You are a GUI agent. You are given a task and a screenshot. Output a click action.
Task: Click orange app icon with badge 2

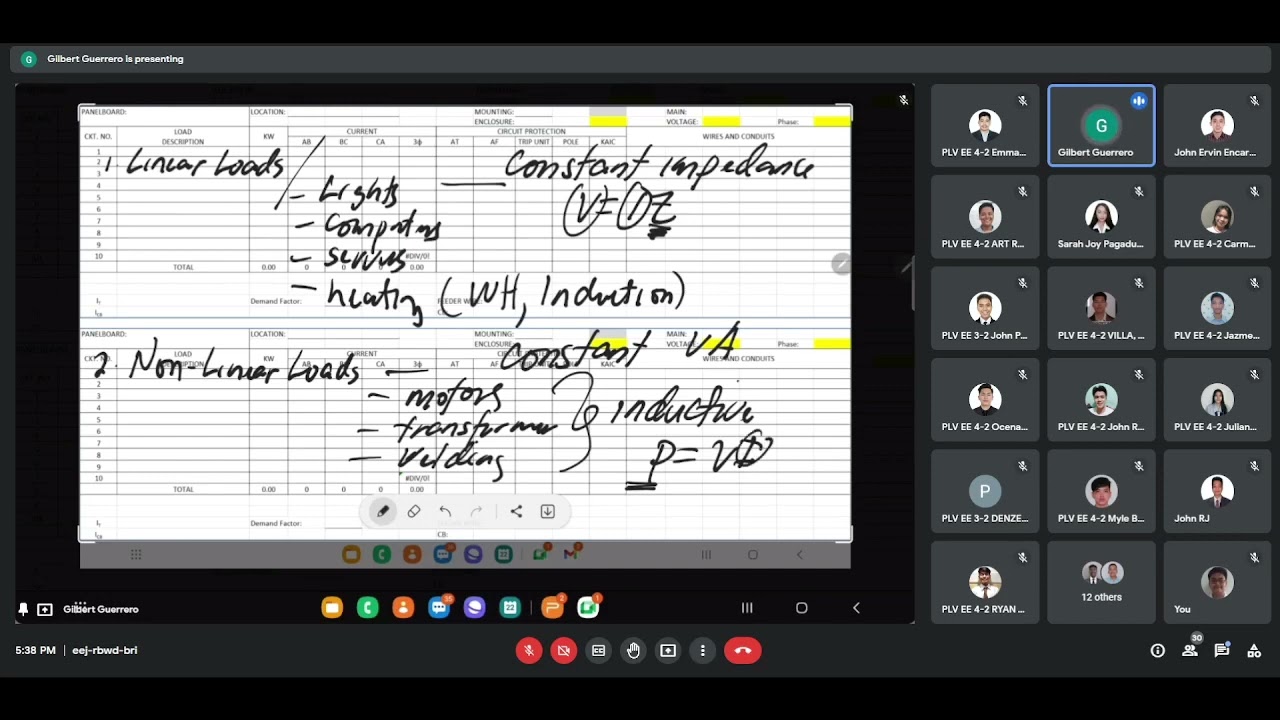coord(552,607)
